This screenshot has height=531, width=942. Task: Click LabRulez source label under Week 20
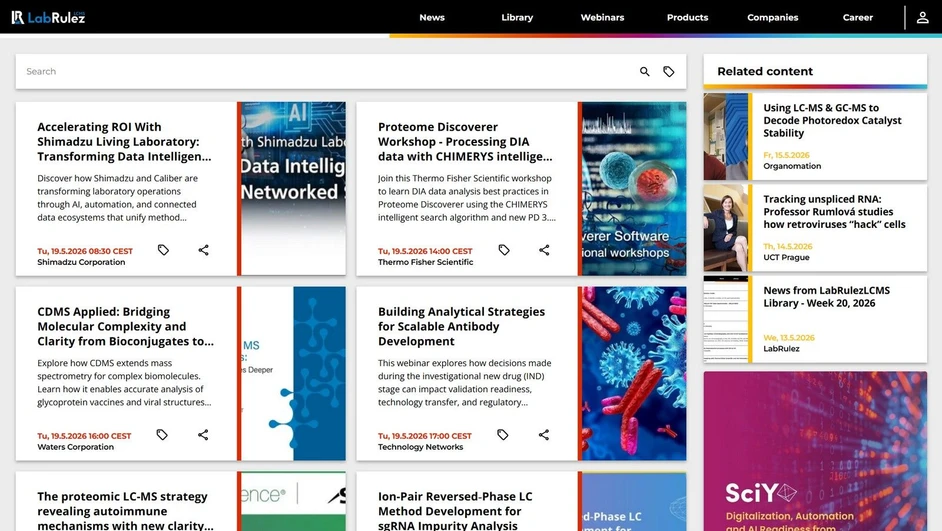tap(781, 349)
